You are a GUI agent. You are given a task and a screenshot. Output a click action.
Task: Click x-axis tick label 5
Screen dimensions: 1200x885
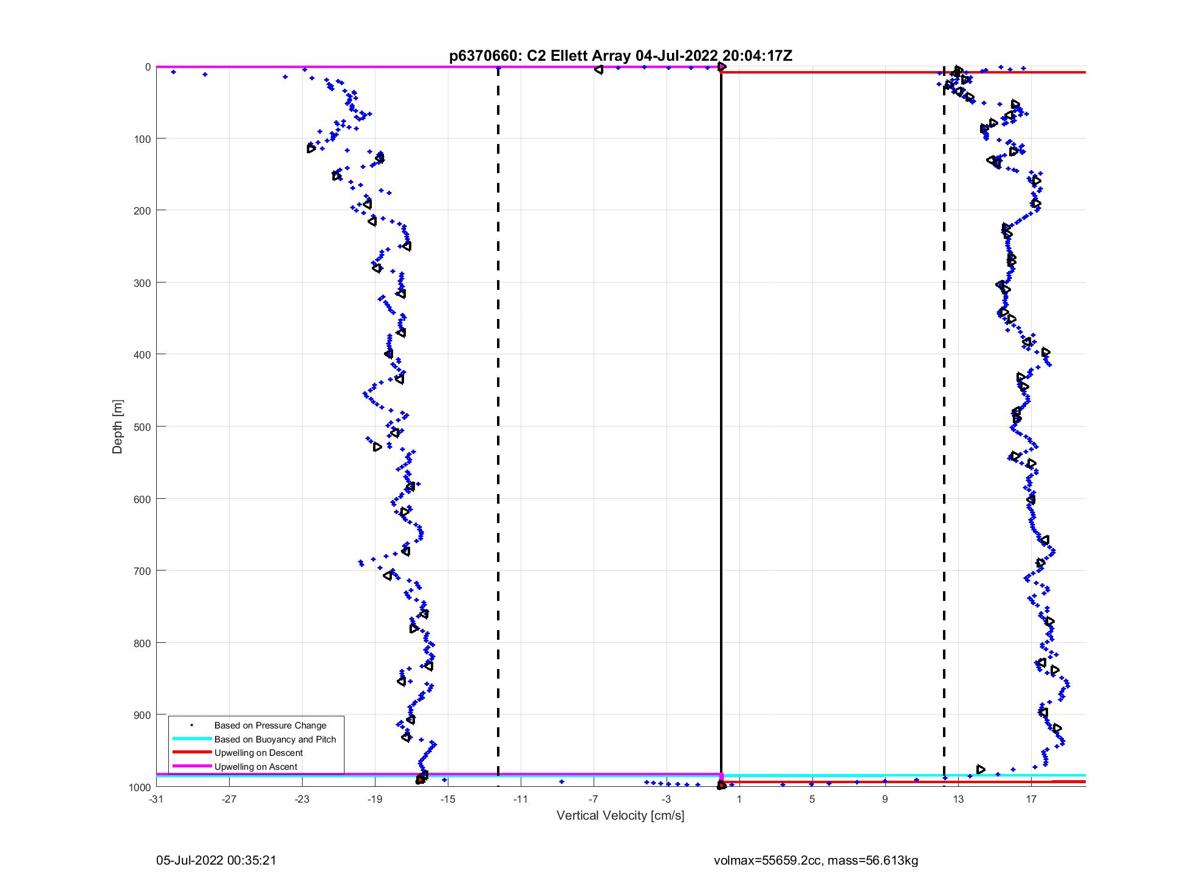[x=812, y=799]
